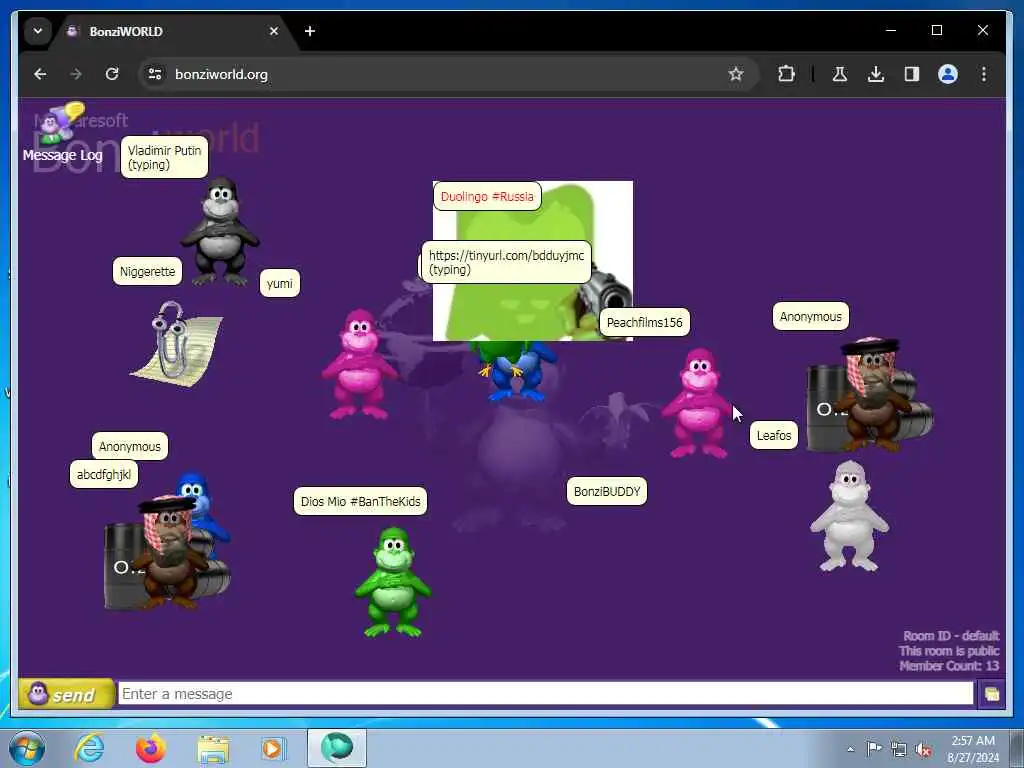
Task: Click the Anonymous tag above Leafos's barrel Bonzi
Action: pos(810,317)
